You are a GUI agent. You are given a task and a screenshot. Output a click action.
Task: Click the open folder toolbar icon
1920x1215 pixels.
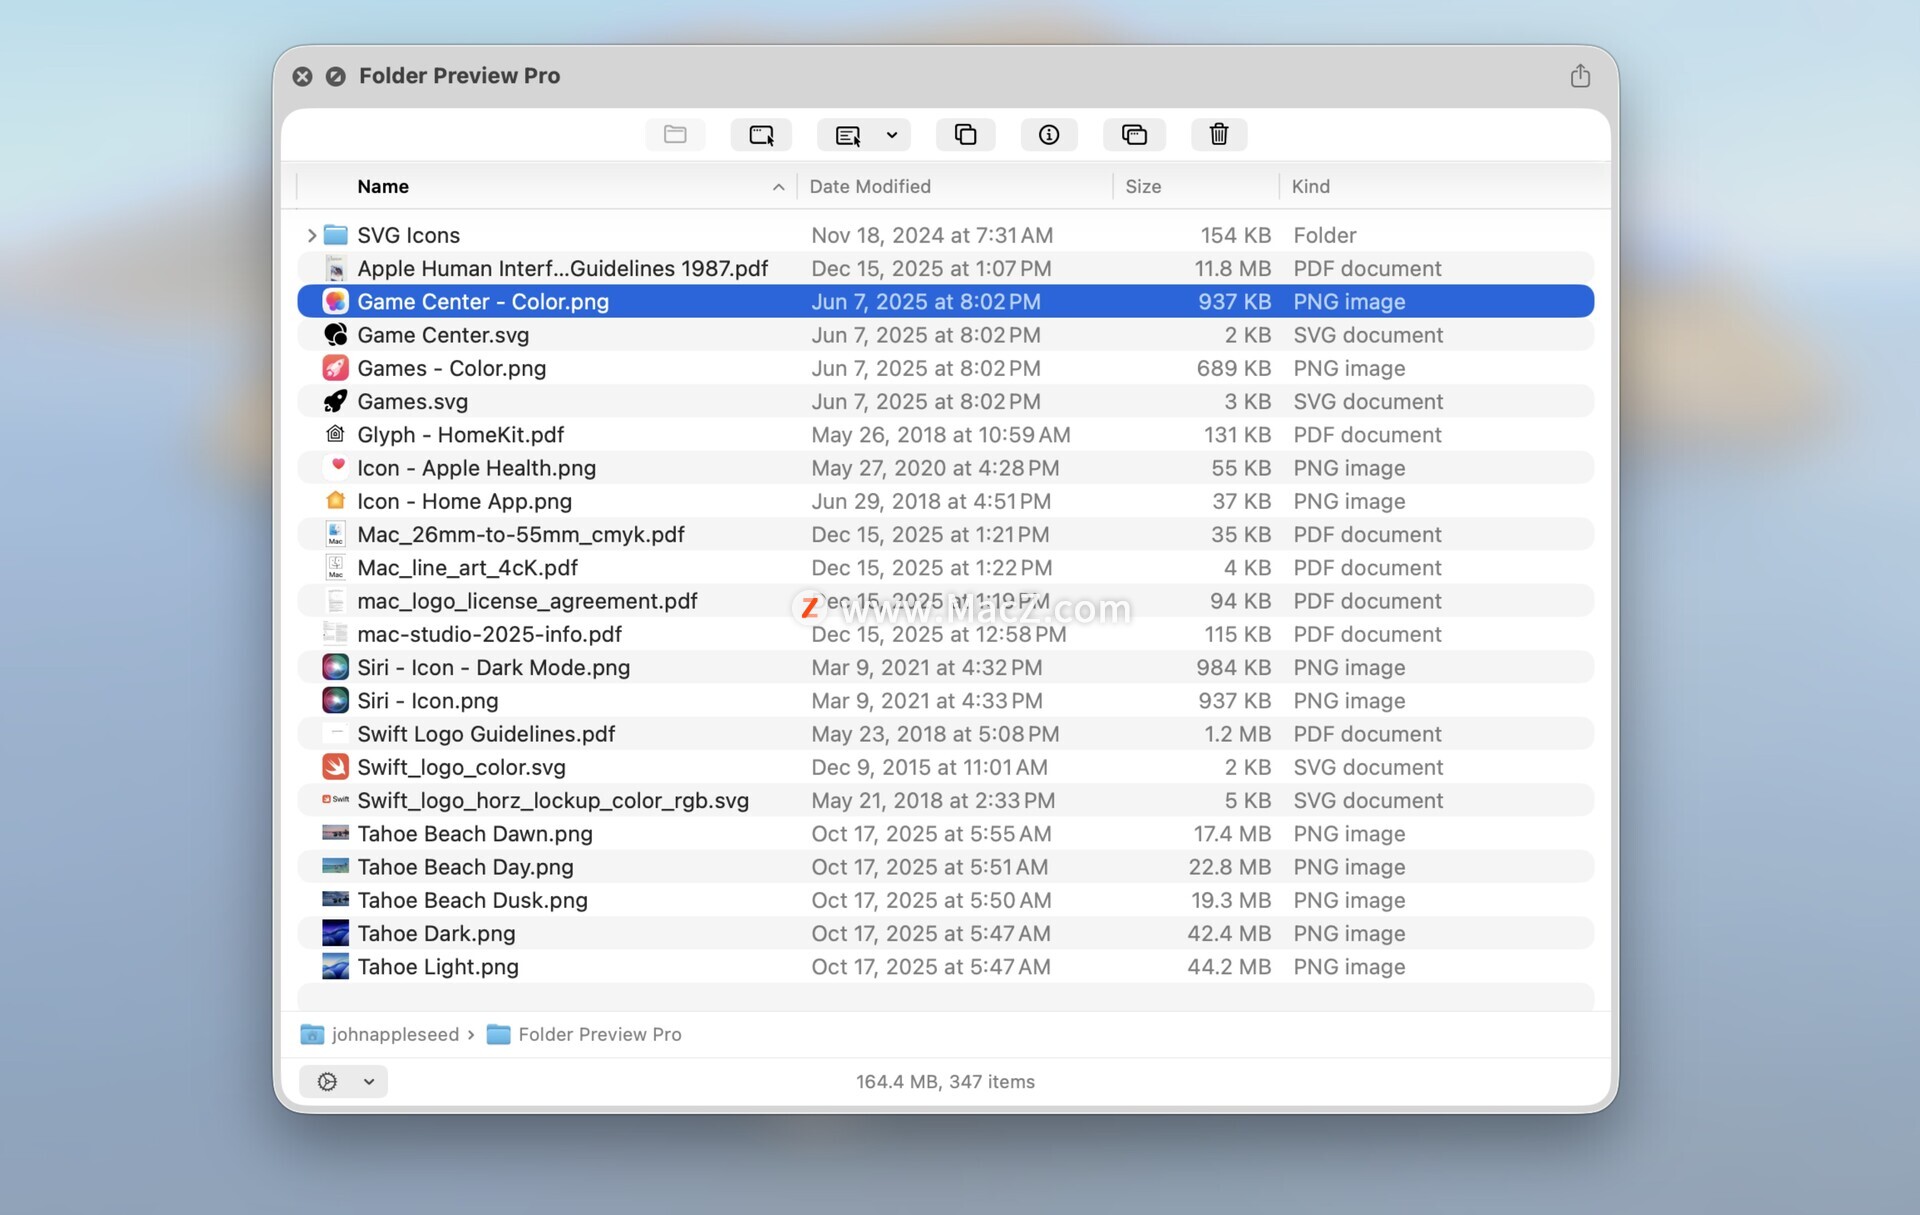(x=675, y=134)
